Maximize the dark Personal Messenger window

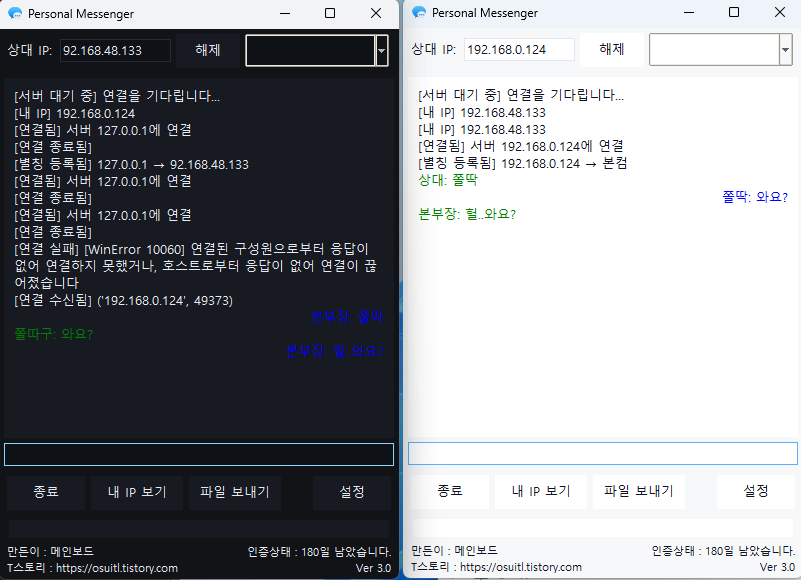[x=330, y=13]
